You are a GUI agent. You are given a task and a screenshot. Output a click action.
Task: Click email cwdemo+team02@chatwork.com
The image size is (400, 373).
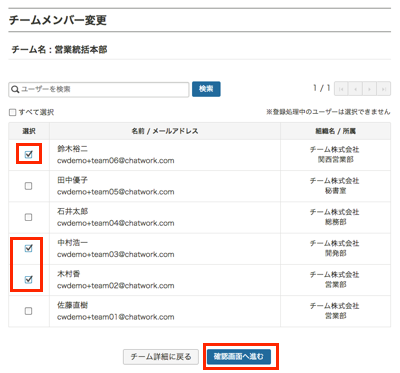116,286
